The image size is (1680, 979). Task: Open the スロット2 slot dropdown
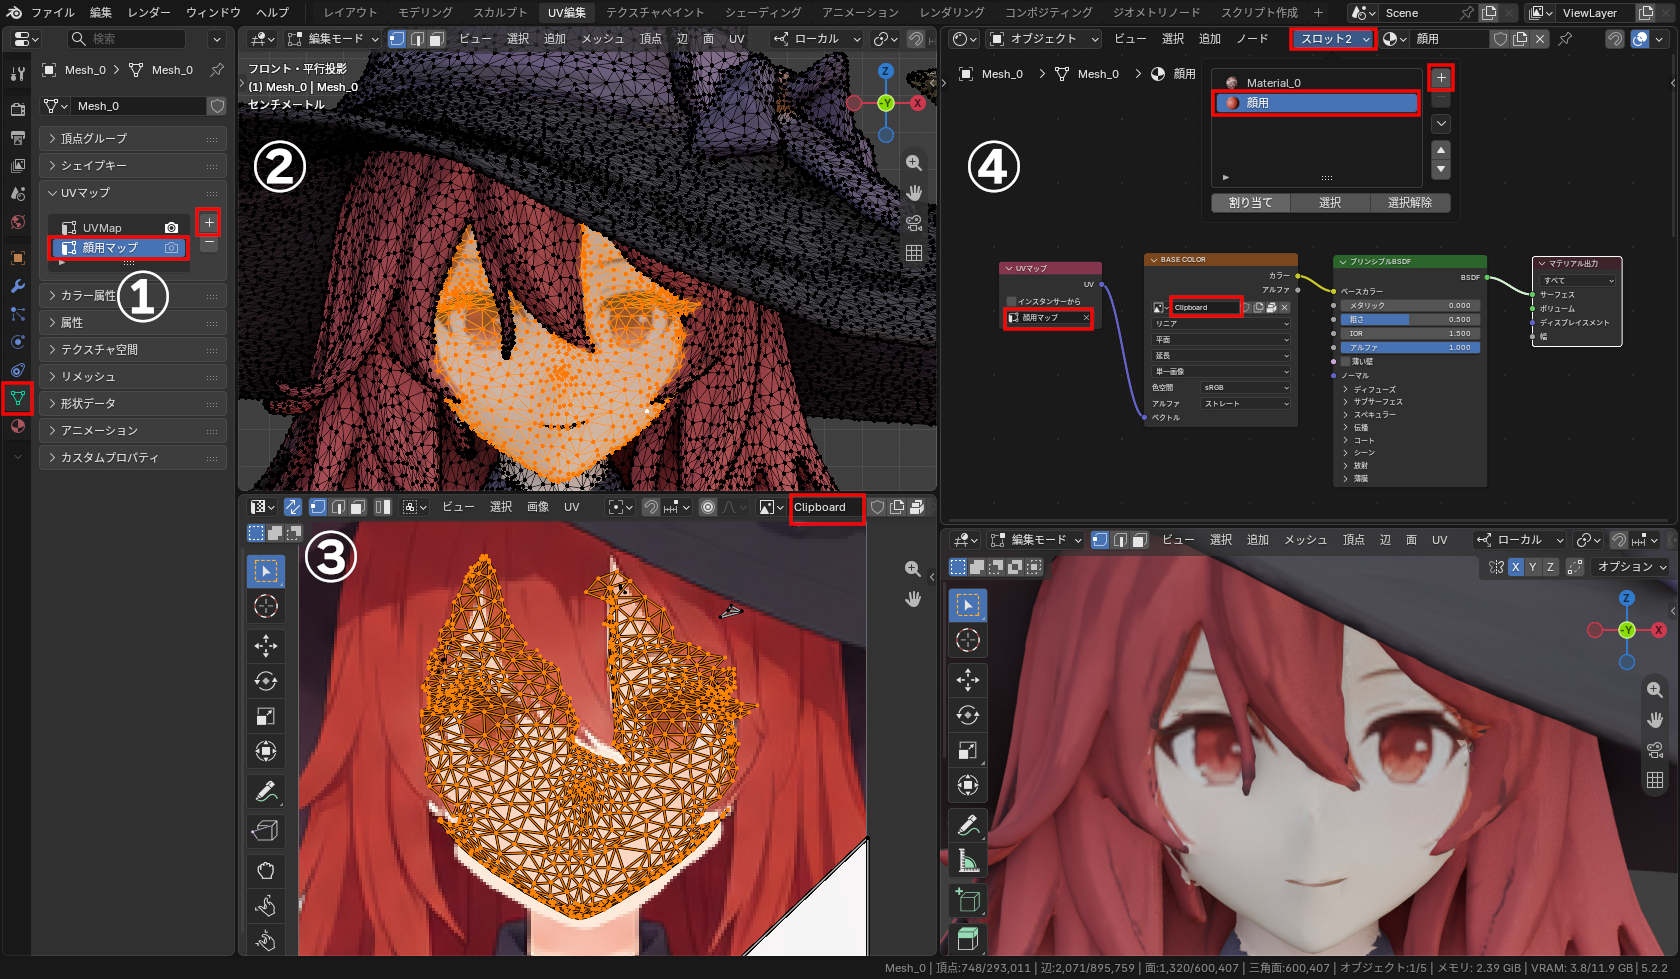(x=1333, y=39)
